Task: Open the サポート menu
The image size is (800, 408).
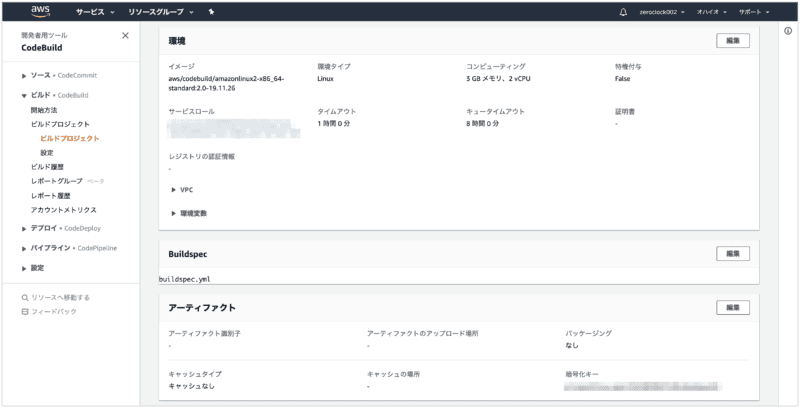Action: (753, 12)
